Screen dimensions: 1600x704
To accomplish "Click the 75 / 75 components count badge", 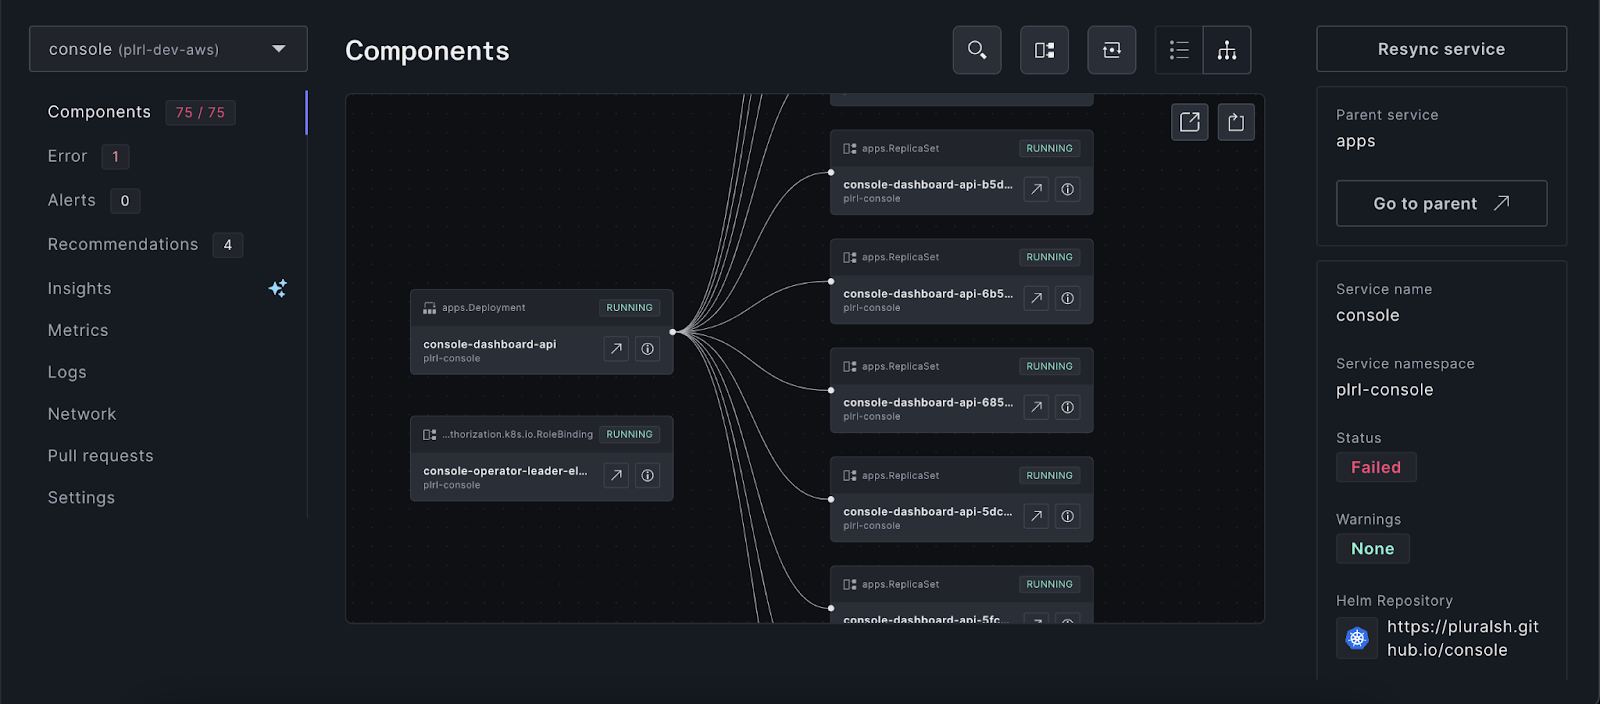I will [x=200, y=112].
